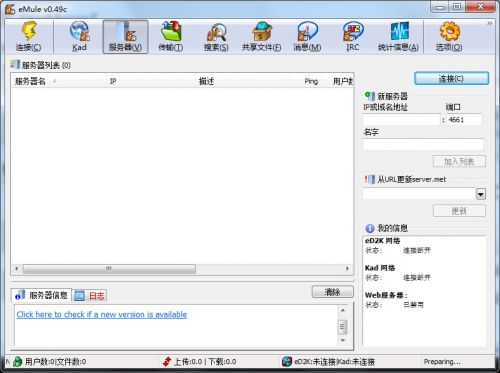Click the log pane vertical scrollbar thumb
500x373 pixels.
[342, 327]
